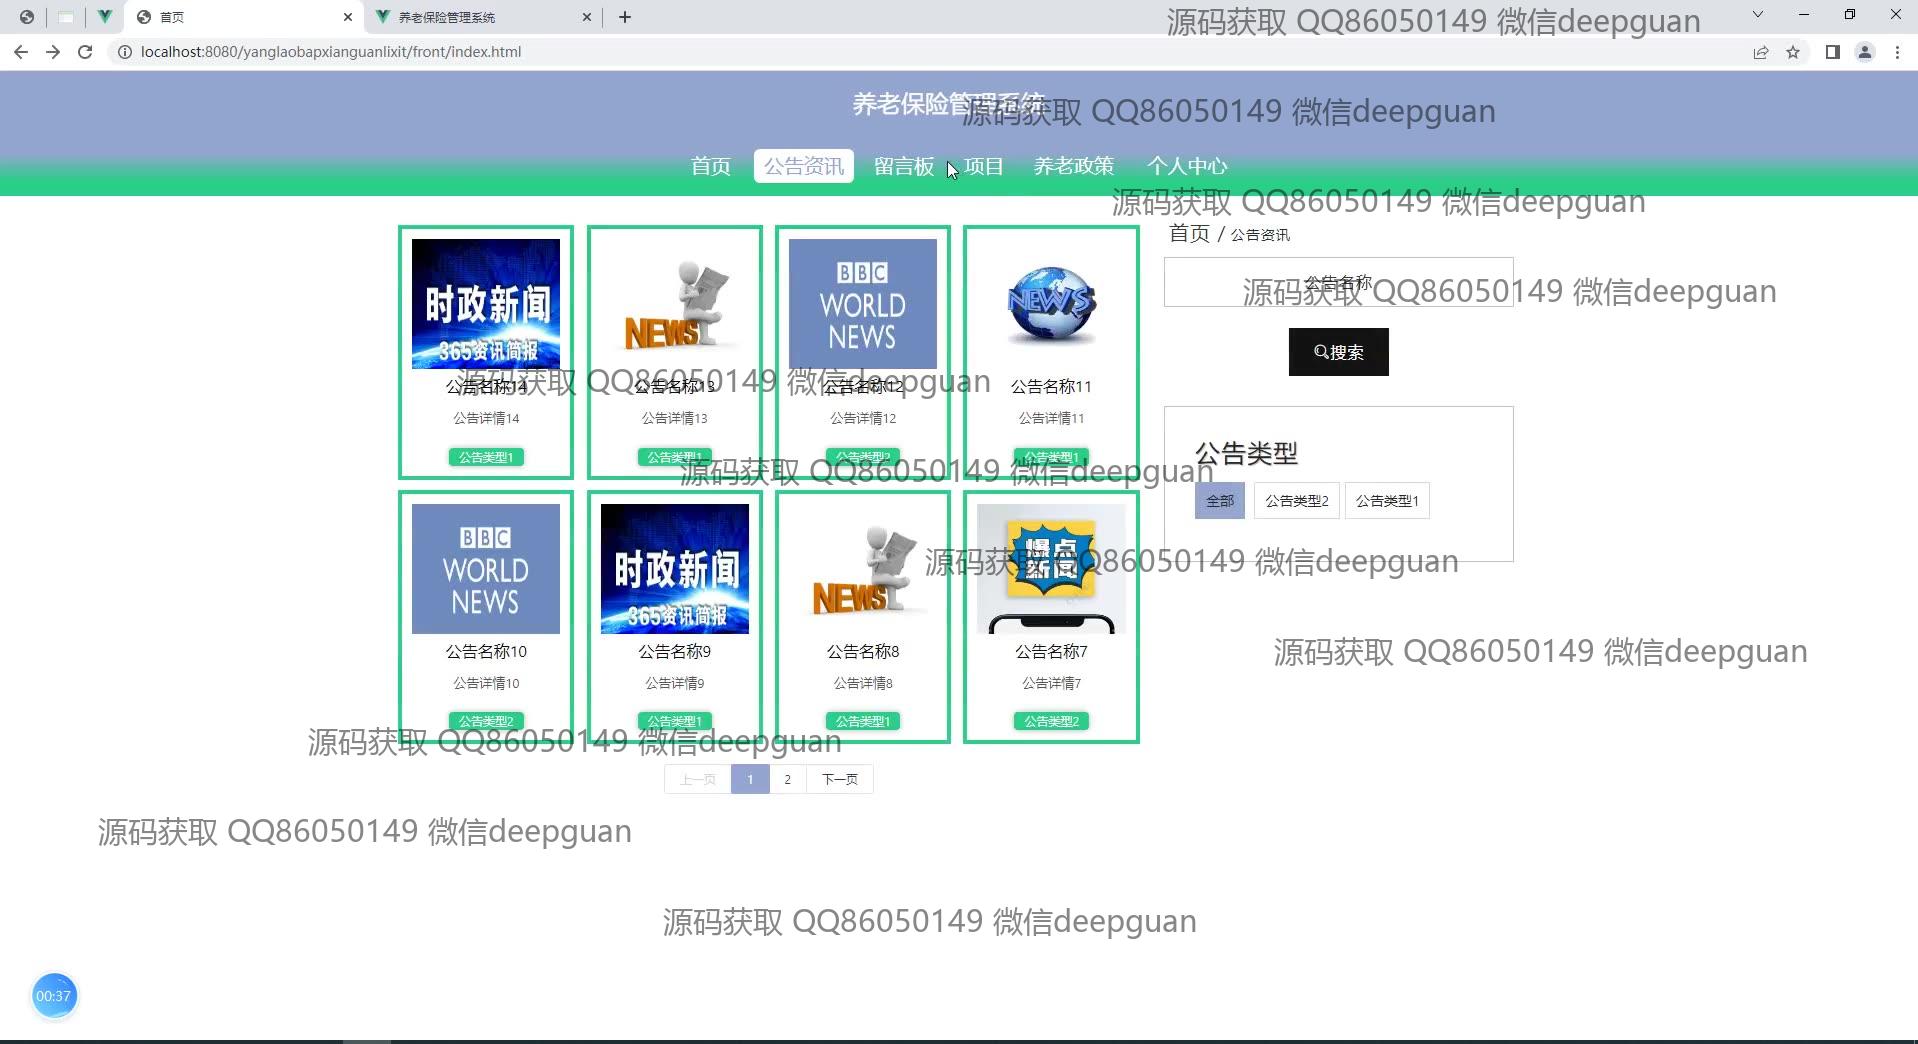Expand the tab search chevron

pyautogui.click(x=1757, y=15)
